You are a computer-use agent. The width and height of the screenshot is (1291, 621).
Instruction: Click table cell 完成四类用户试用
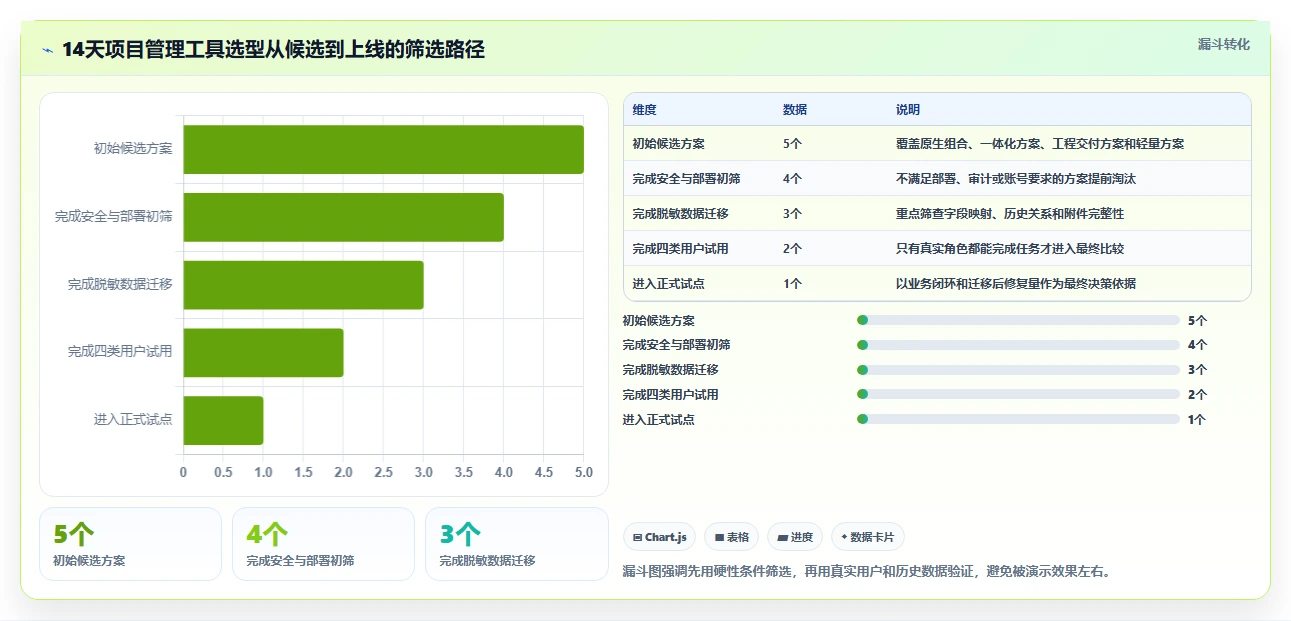coord(680,249)
